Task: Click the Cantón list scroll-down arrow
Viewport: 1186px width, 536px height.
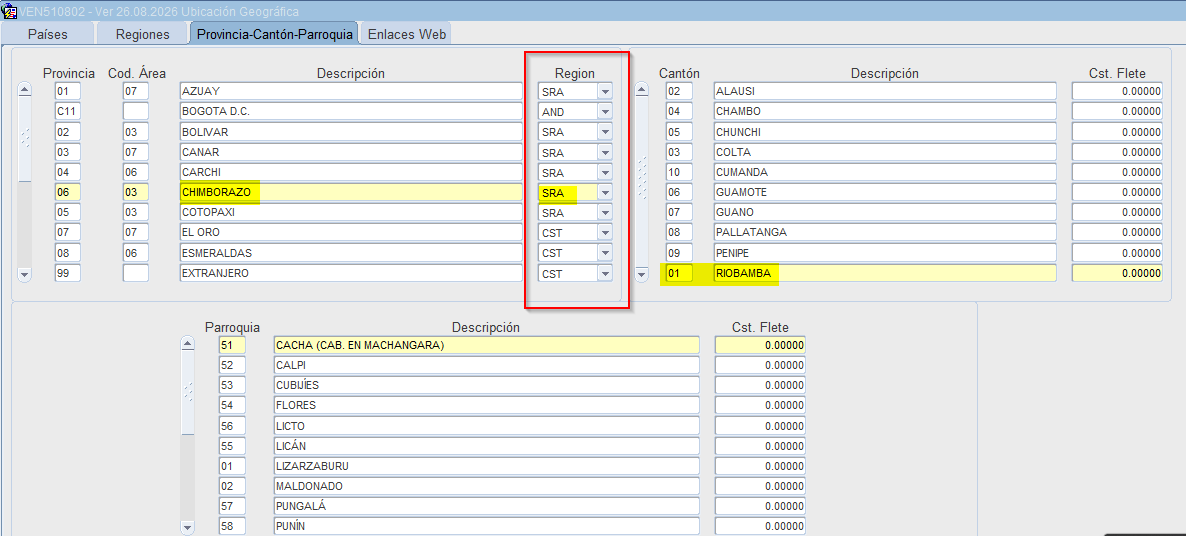Action: tap(641, 274)
